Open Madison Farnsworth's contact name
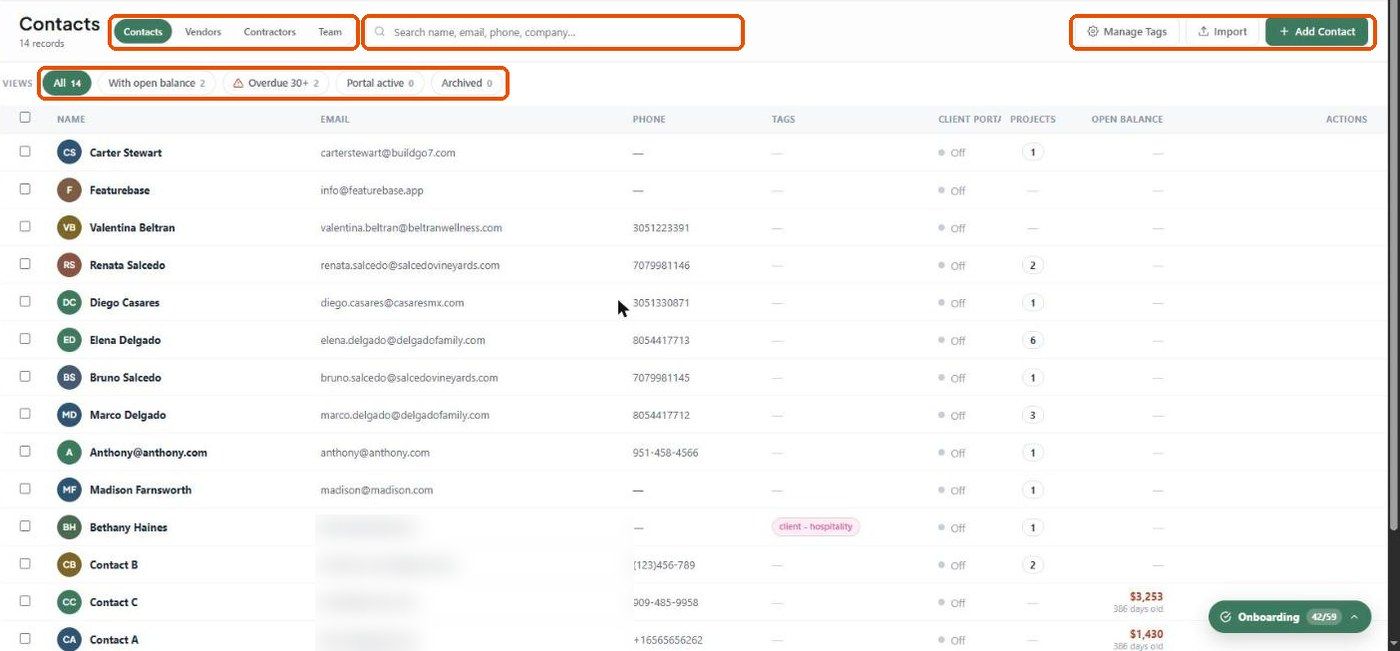This screenshot has height=651, width=1400. pyautogui.click(x=140, y=490)
